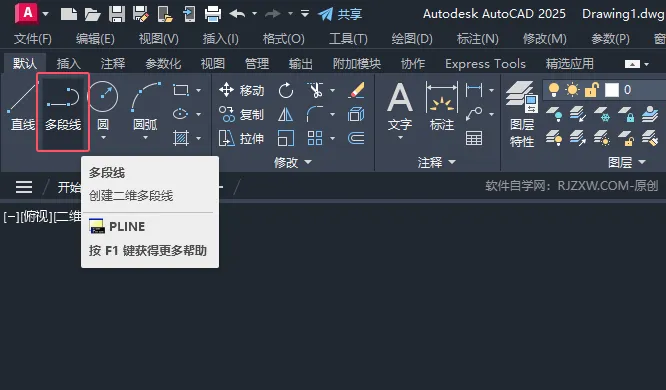The height and width of the screenshot is (390, 666).
Task: Click the Scale tool icon
Action: coord(285,138)
